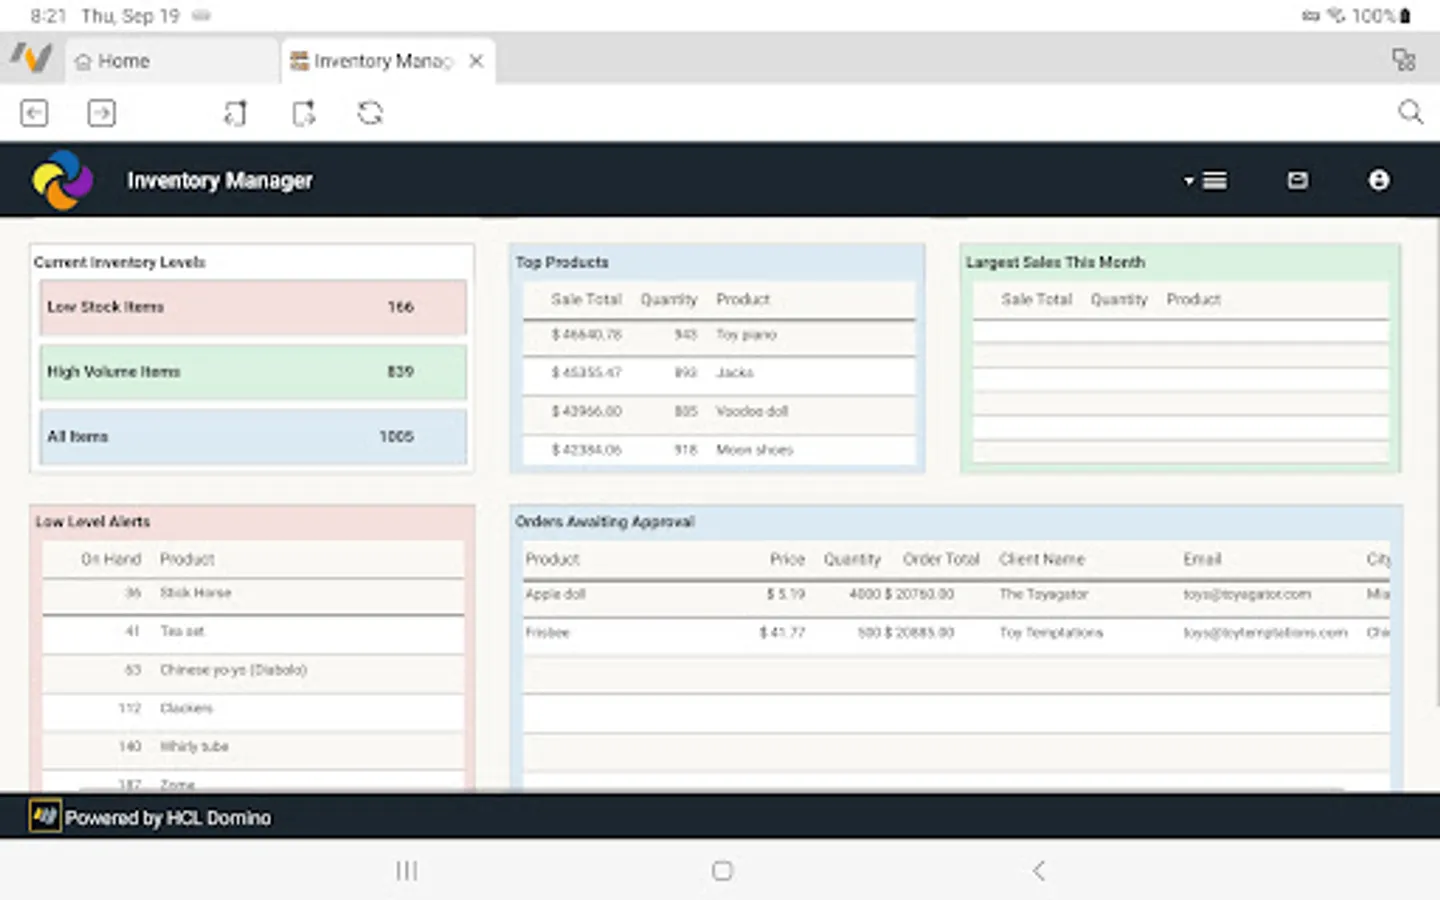Switch to the Inventory Manager tab
1440x900 pixels.
[x=375, y=60]
